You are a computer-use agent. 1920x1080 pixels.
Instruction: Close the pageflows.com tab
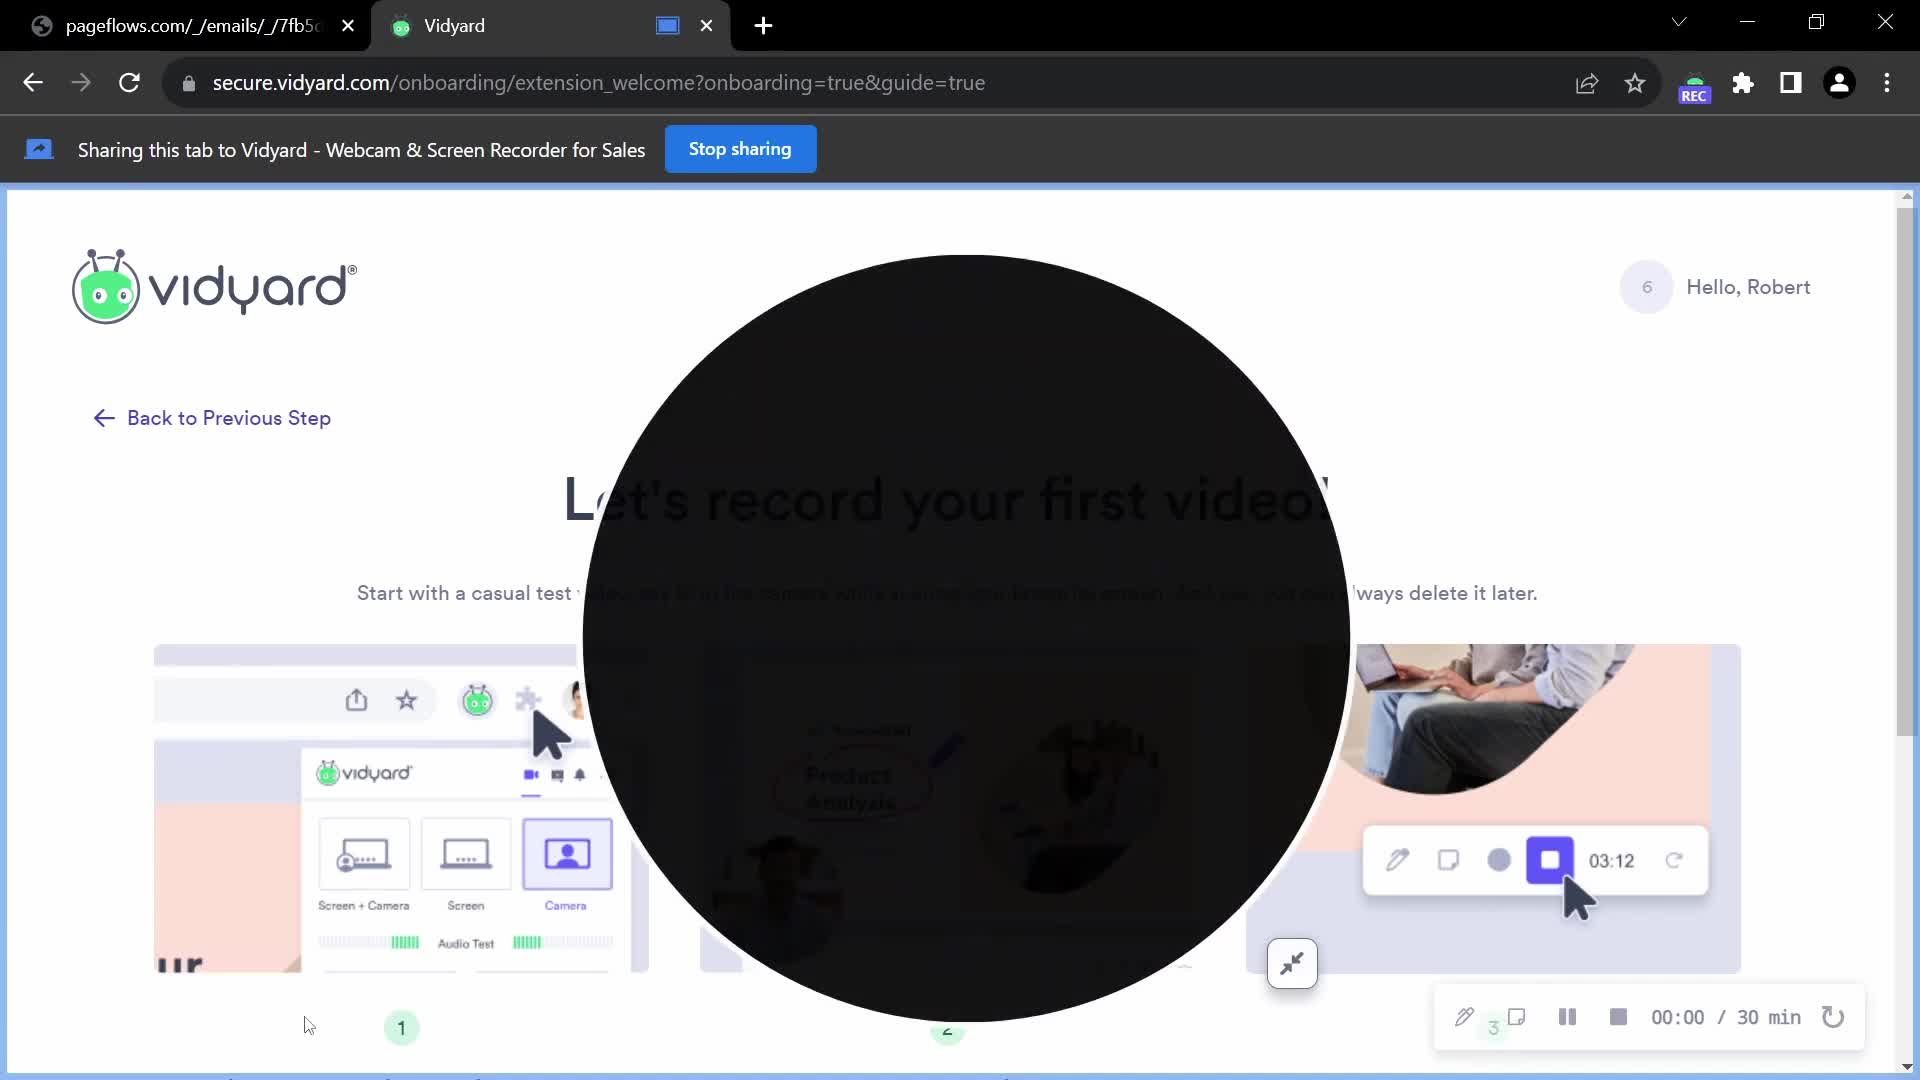(348, 26)
